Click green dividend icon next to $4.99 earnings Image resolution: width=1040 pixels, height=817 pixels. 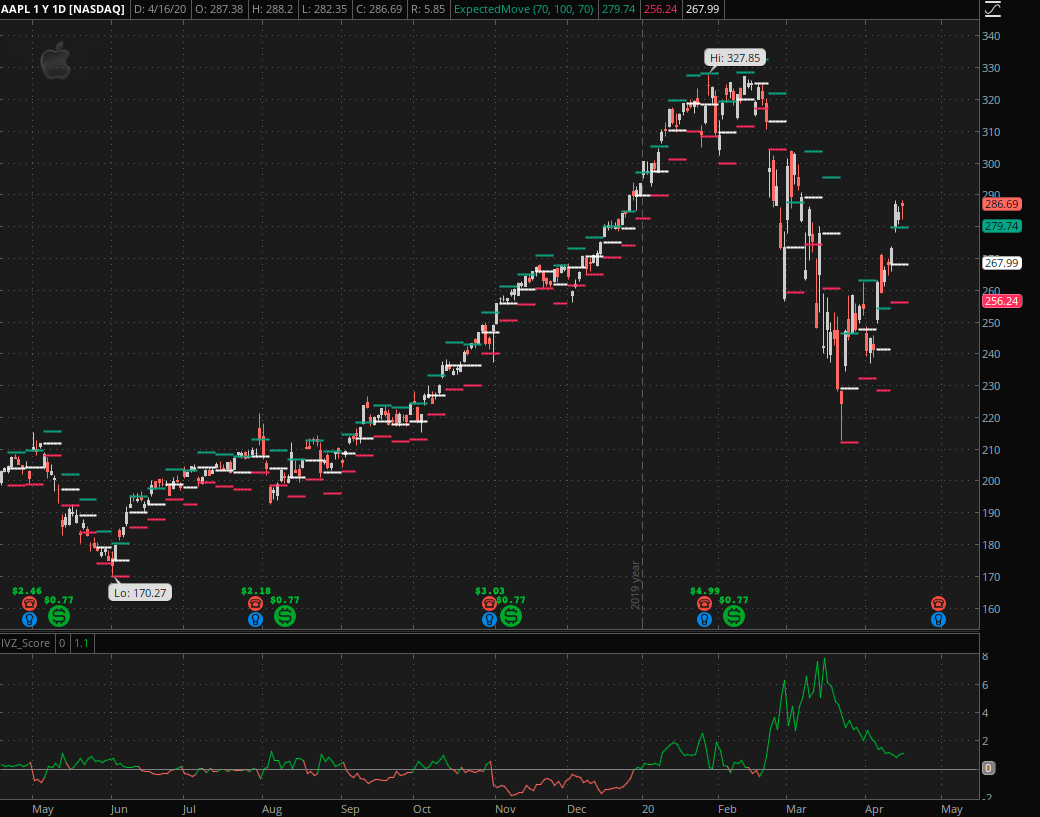tap(734, 617)
